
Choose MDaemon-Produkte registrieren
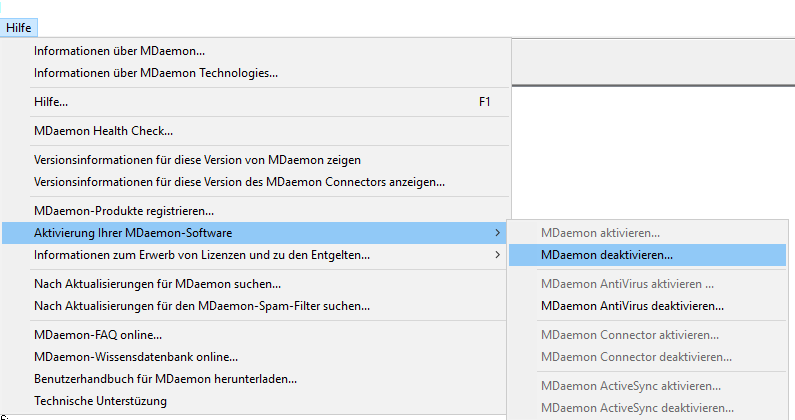(124, 211)
